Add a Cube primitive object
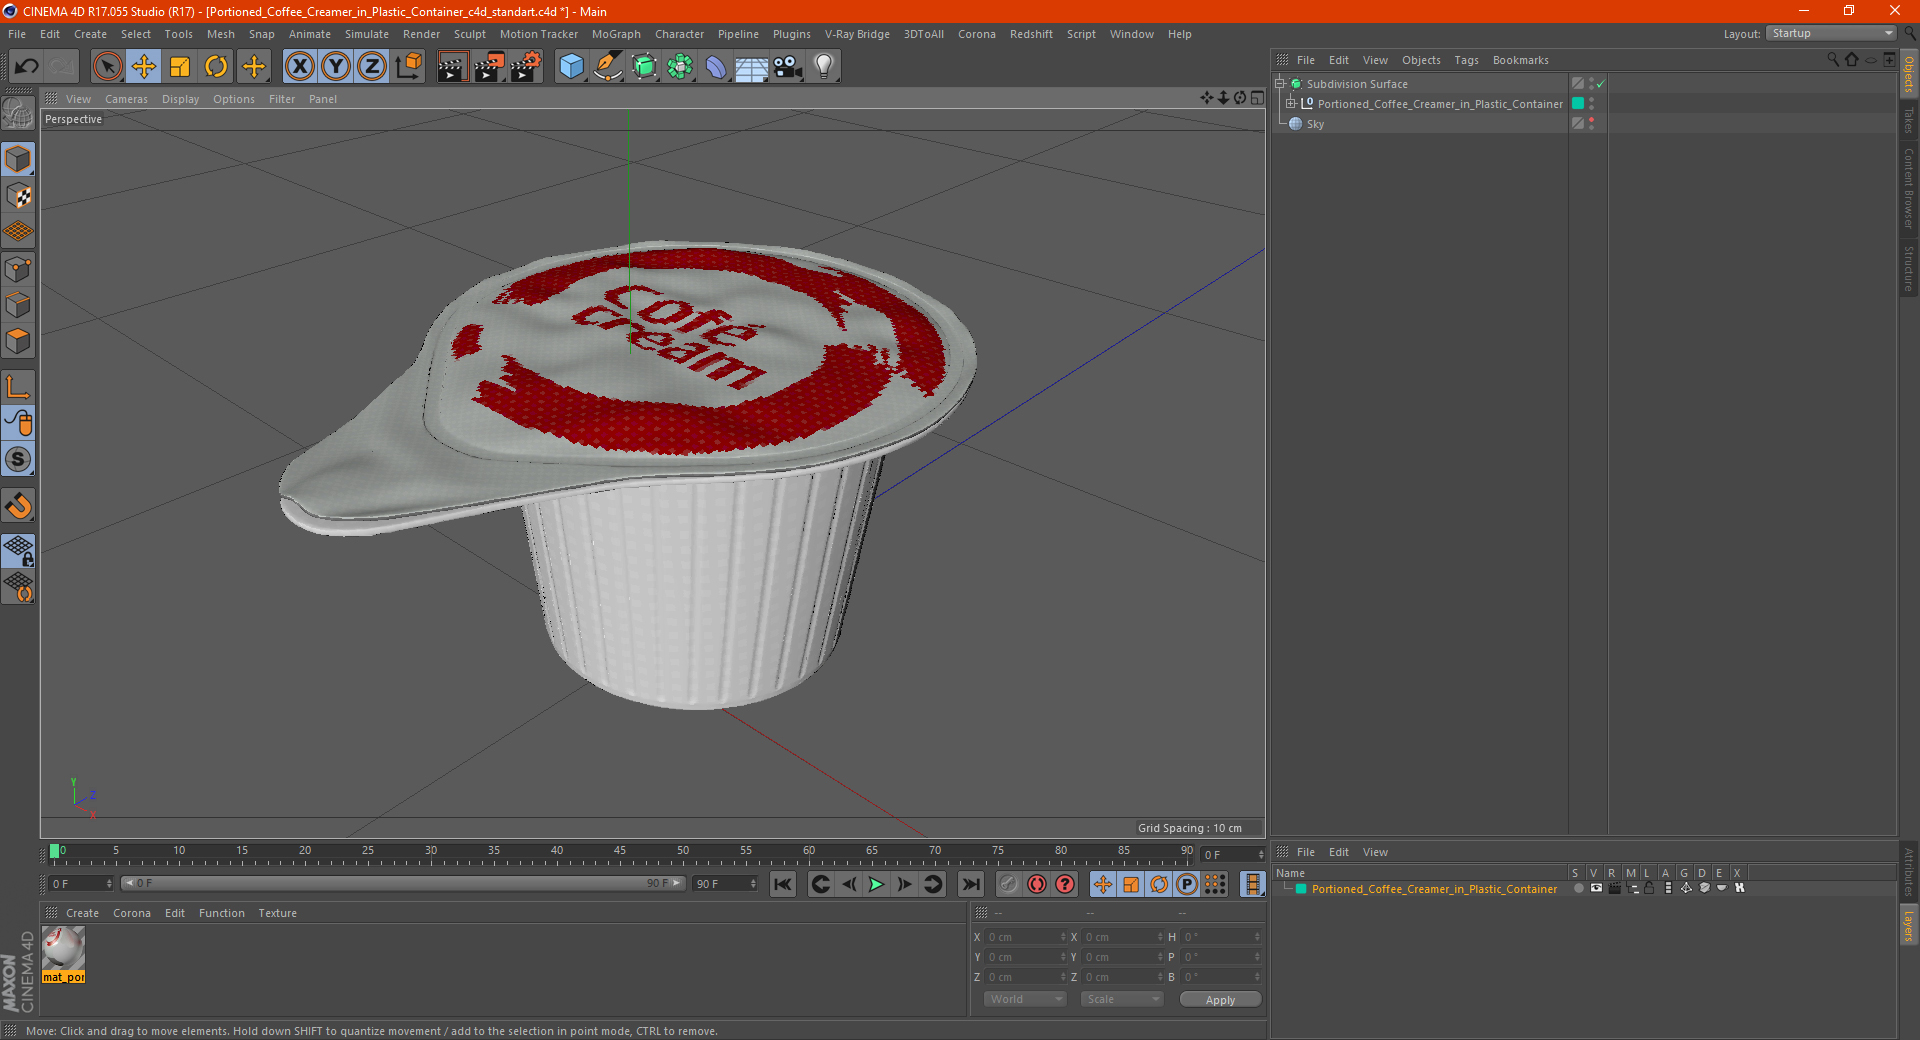Screen dimensions: 1920x1040 tap(571, 67)
